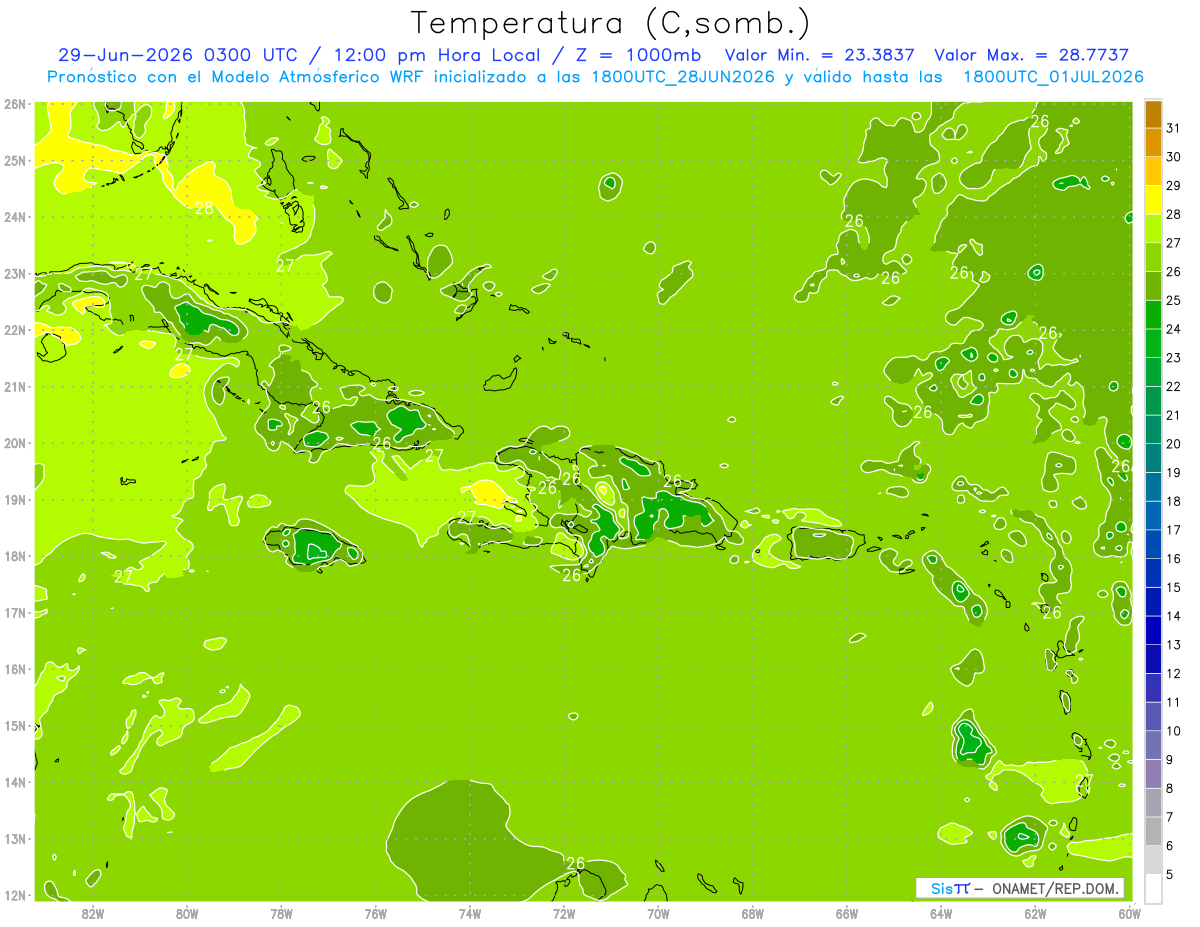The height and width of the screenshot is (927, 1200).
Task: Click the purple colorbar segment between 8 and 9
Action: tap(1153, 774)
